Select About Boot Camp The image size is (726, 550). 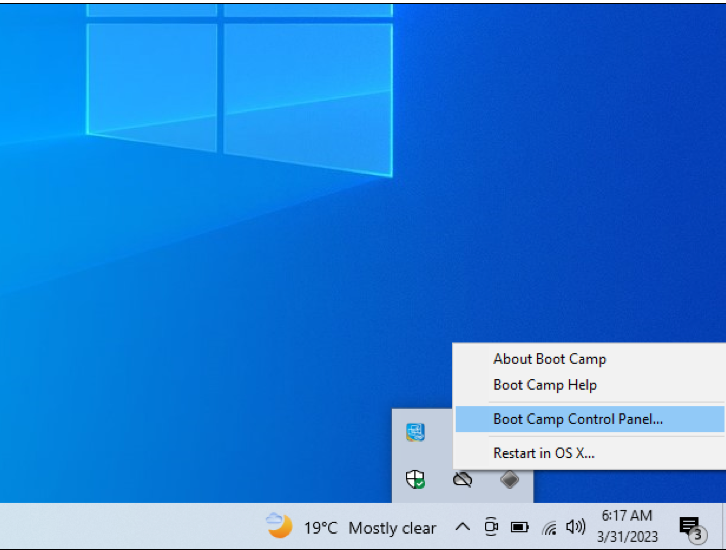[x=550, y=359]
